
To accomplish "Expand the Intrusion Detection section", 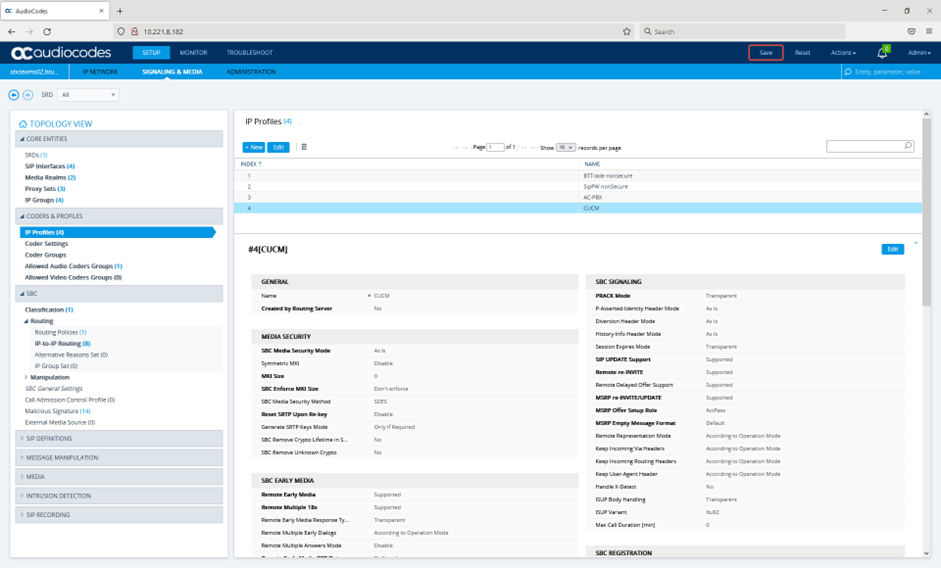I will click(119, 496).
